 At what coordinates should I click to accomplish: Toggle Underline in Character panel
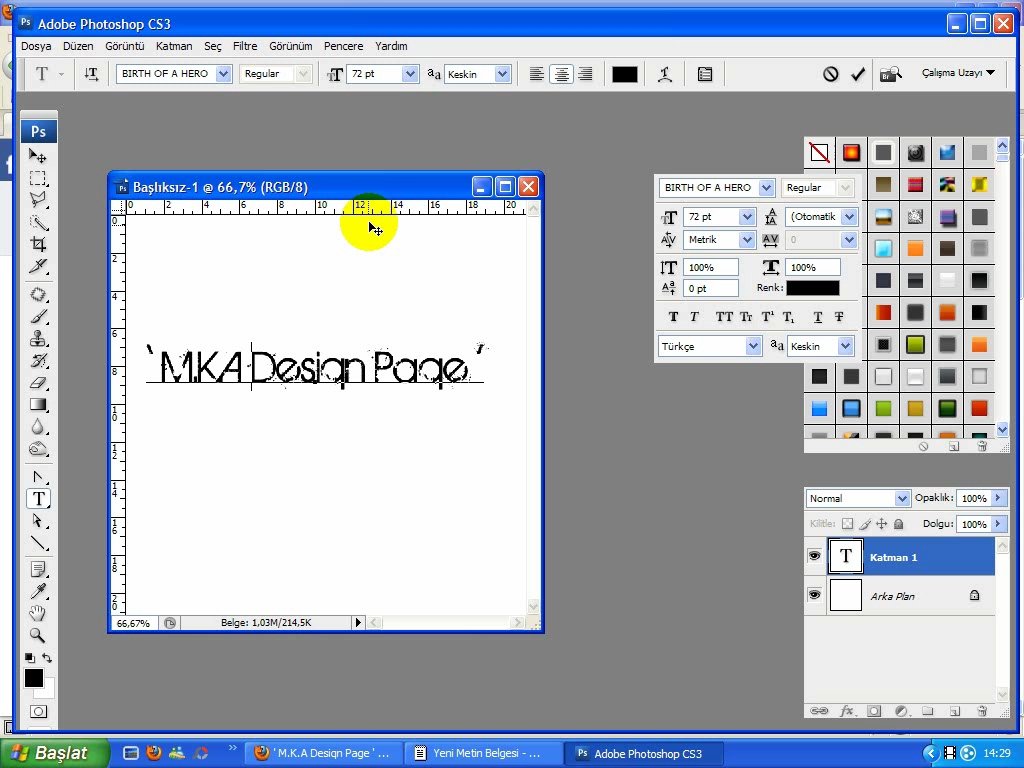tap(818, 317)
